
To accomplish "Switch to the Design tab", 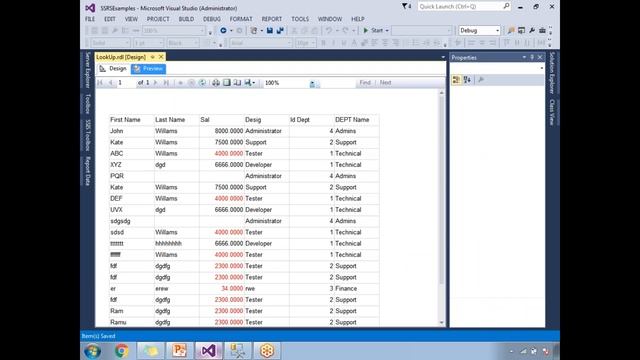I will (x=113, y=69).
